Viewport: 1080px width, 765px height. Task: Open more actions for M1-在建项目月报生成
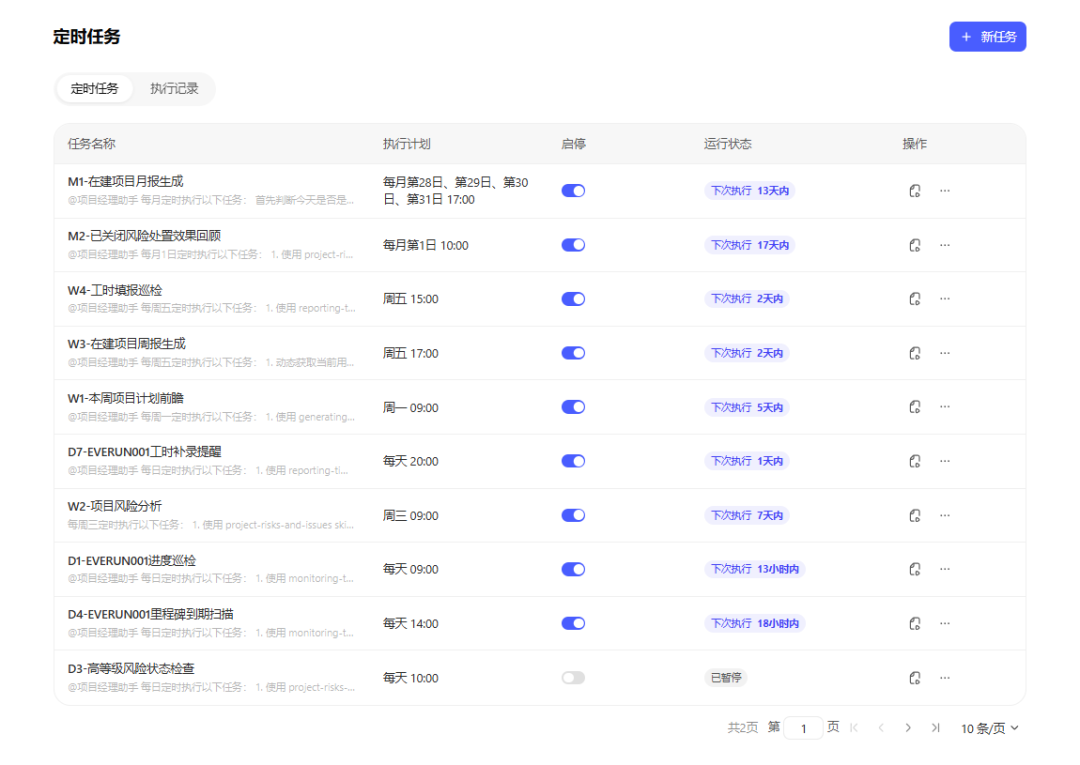pos(945,191)
